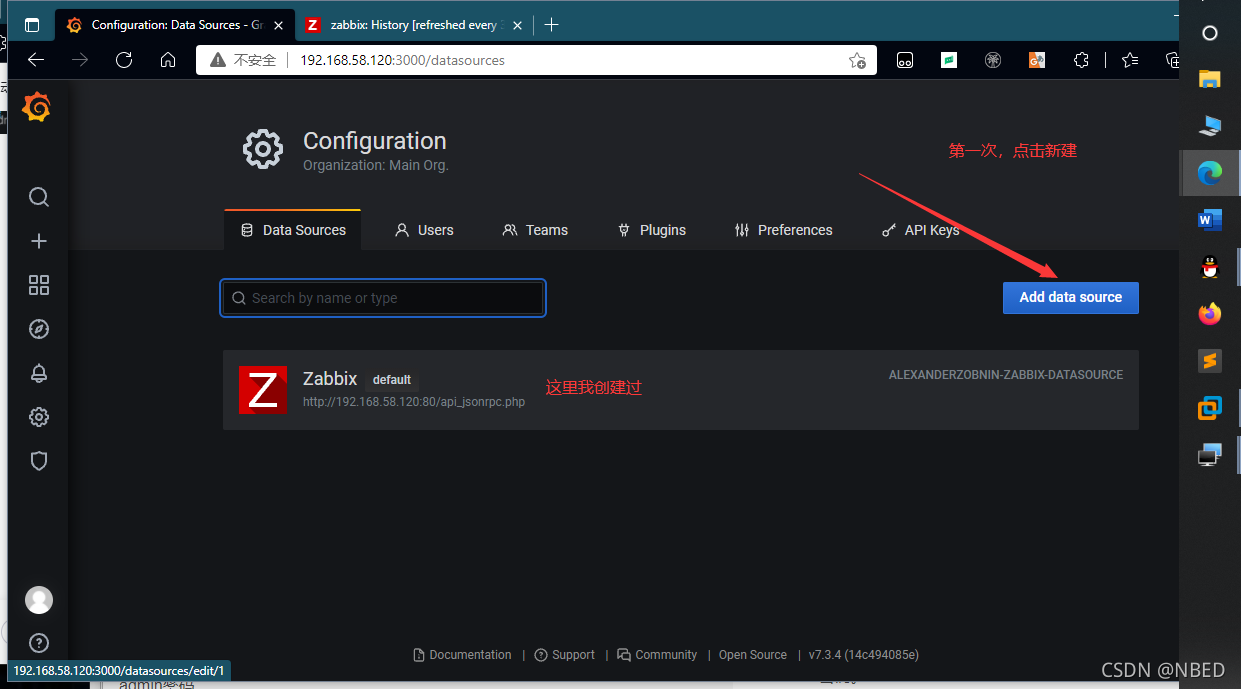Add page to favorites star icon
This screenshot has width=1241, height=689.
[857, 60]
